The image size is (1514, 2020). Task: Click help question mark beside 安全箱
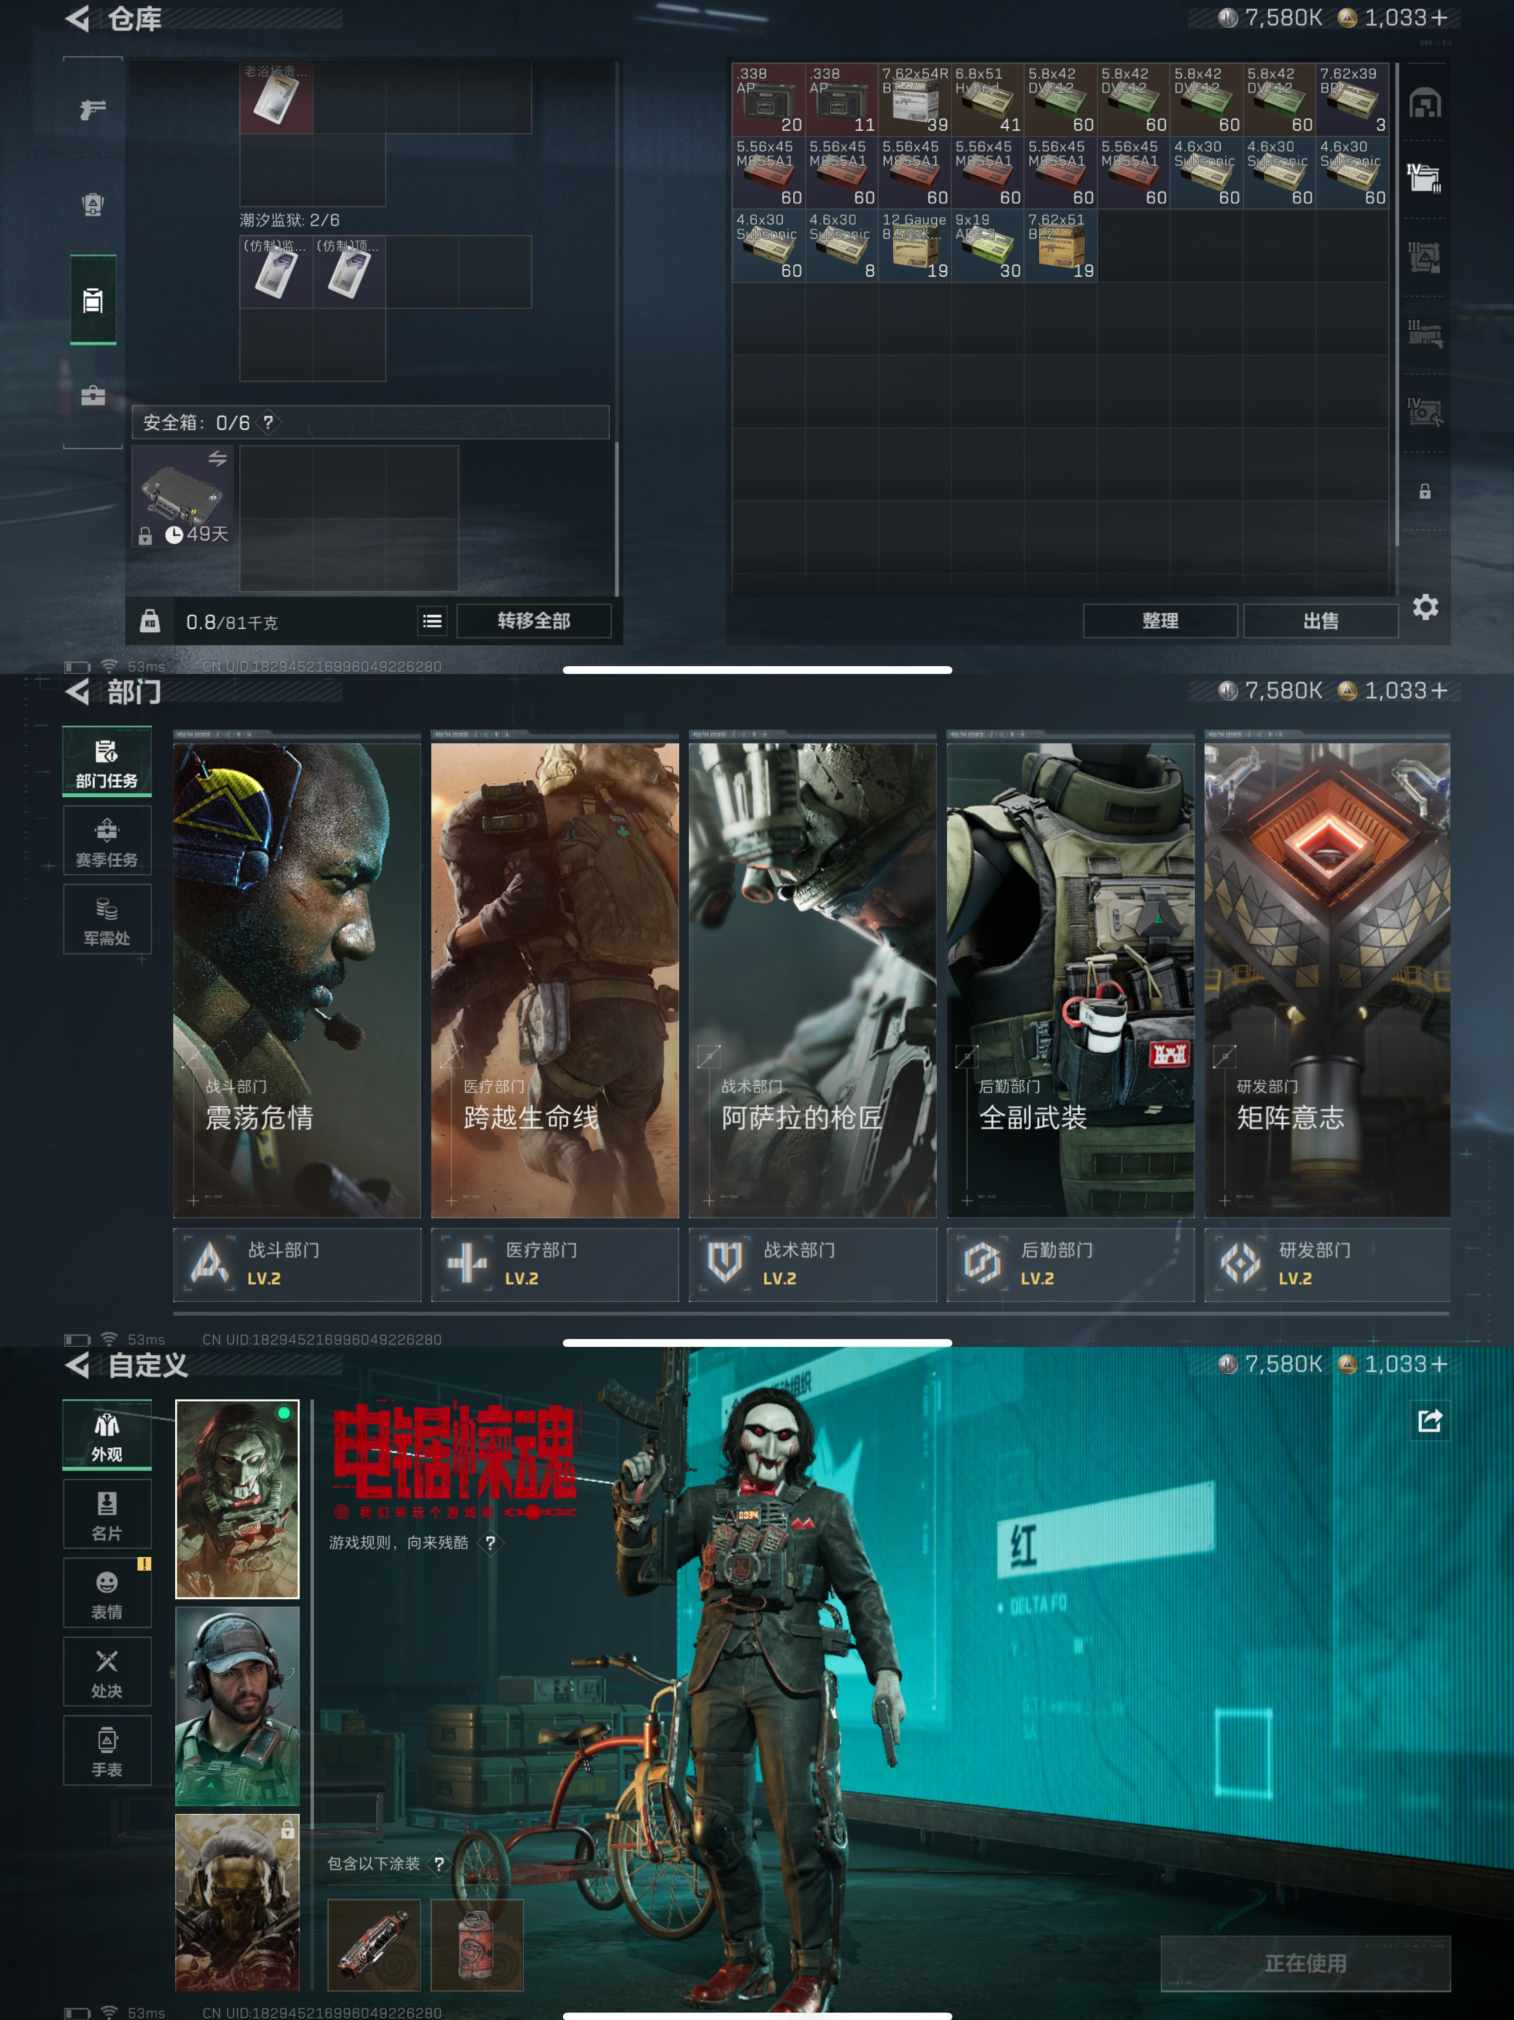click(268, 423)
